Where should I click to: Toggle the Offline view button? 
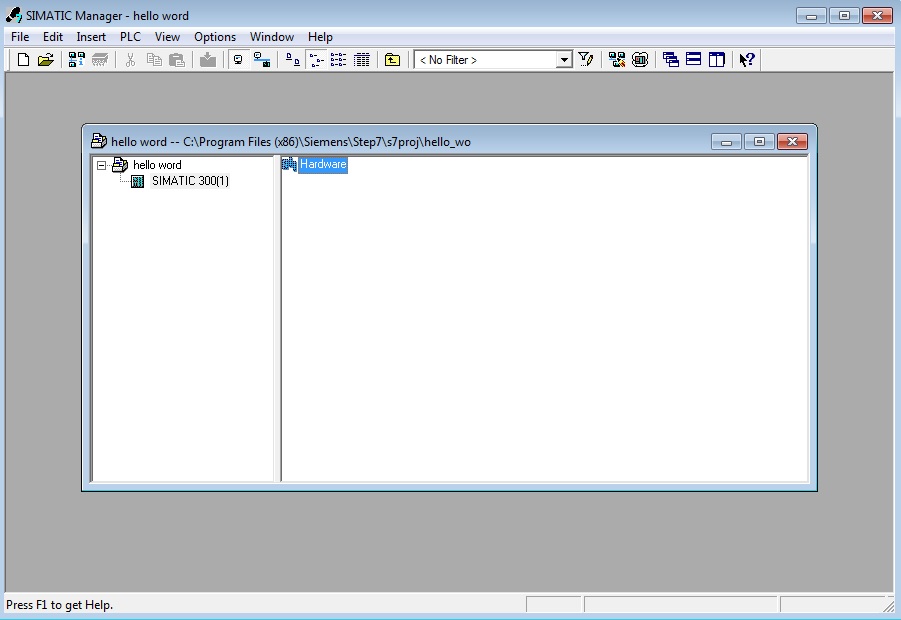point(239,60)
